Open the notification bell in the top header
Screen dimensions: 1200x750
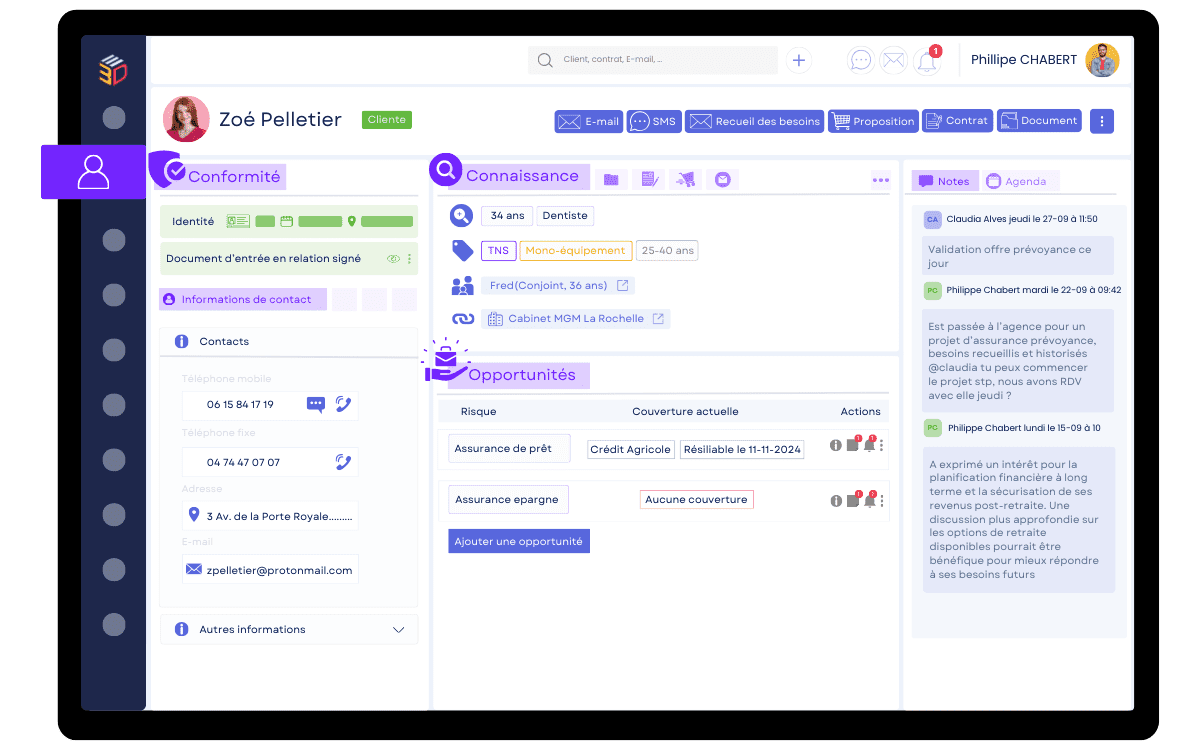click(925, 60)
